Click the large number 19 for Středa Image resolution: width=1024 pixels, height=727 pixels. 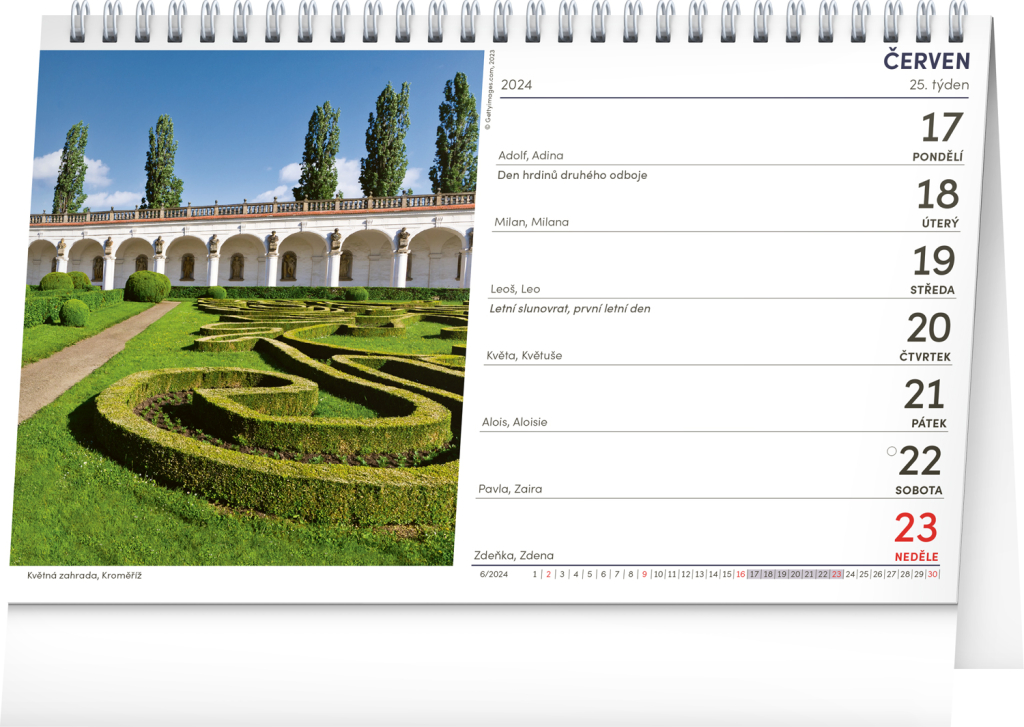click(x=933, y=262)
